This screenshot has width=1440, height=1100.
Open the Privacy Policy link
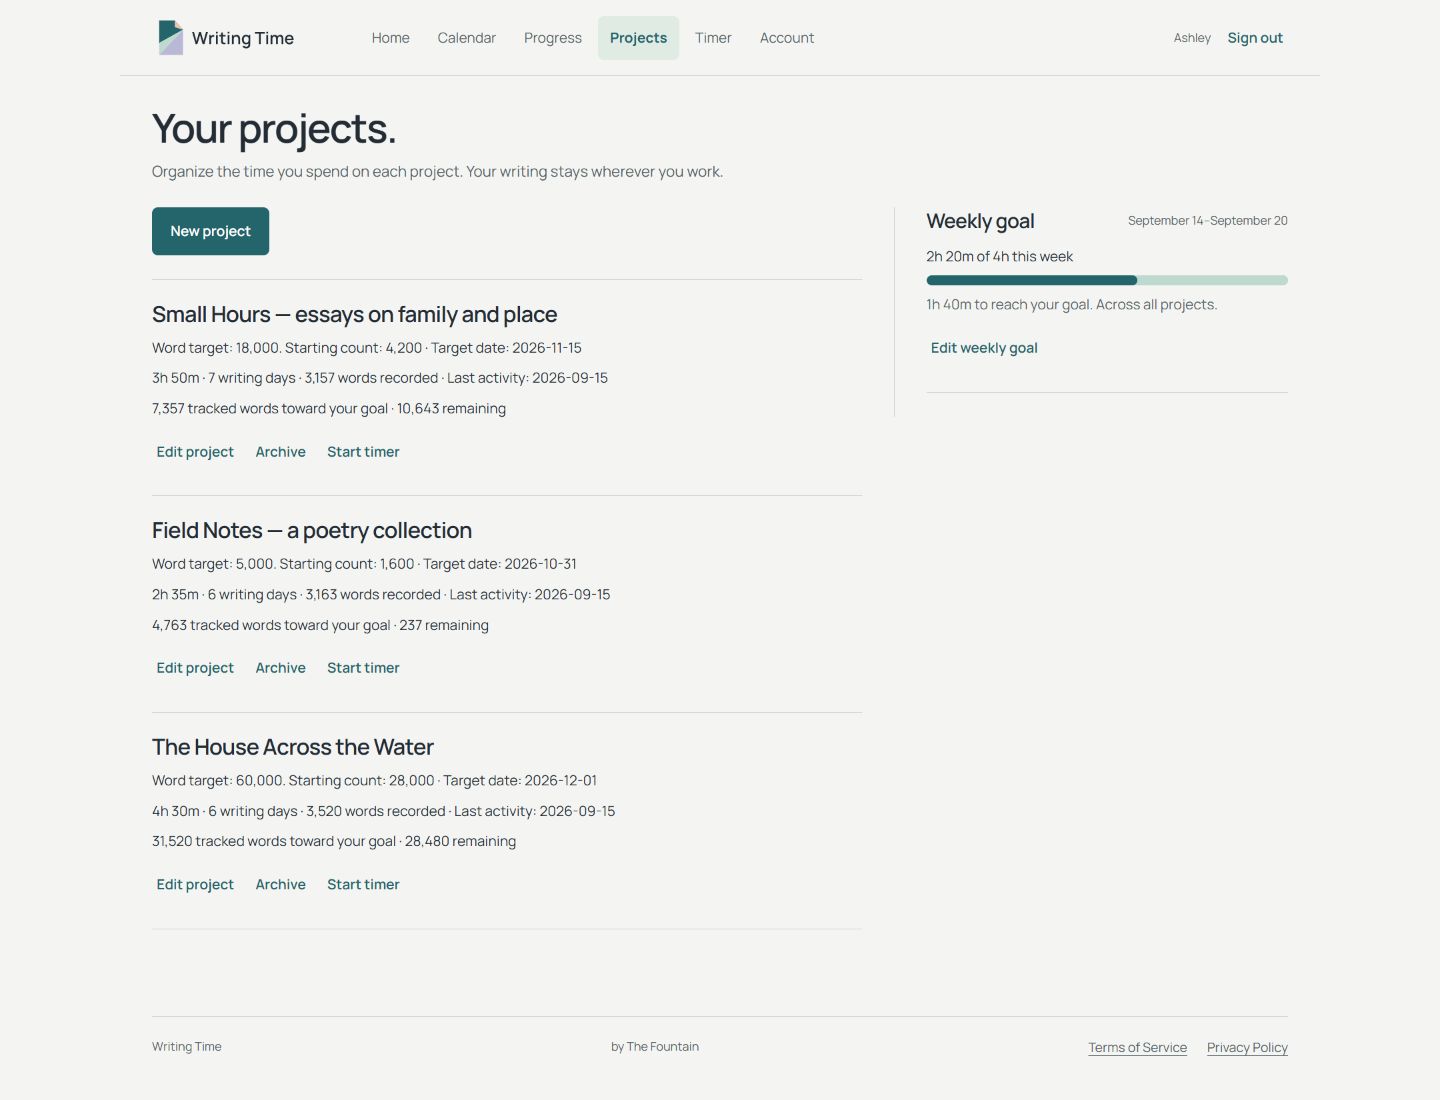[x=1247, y=1048]
